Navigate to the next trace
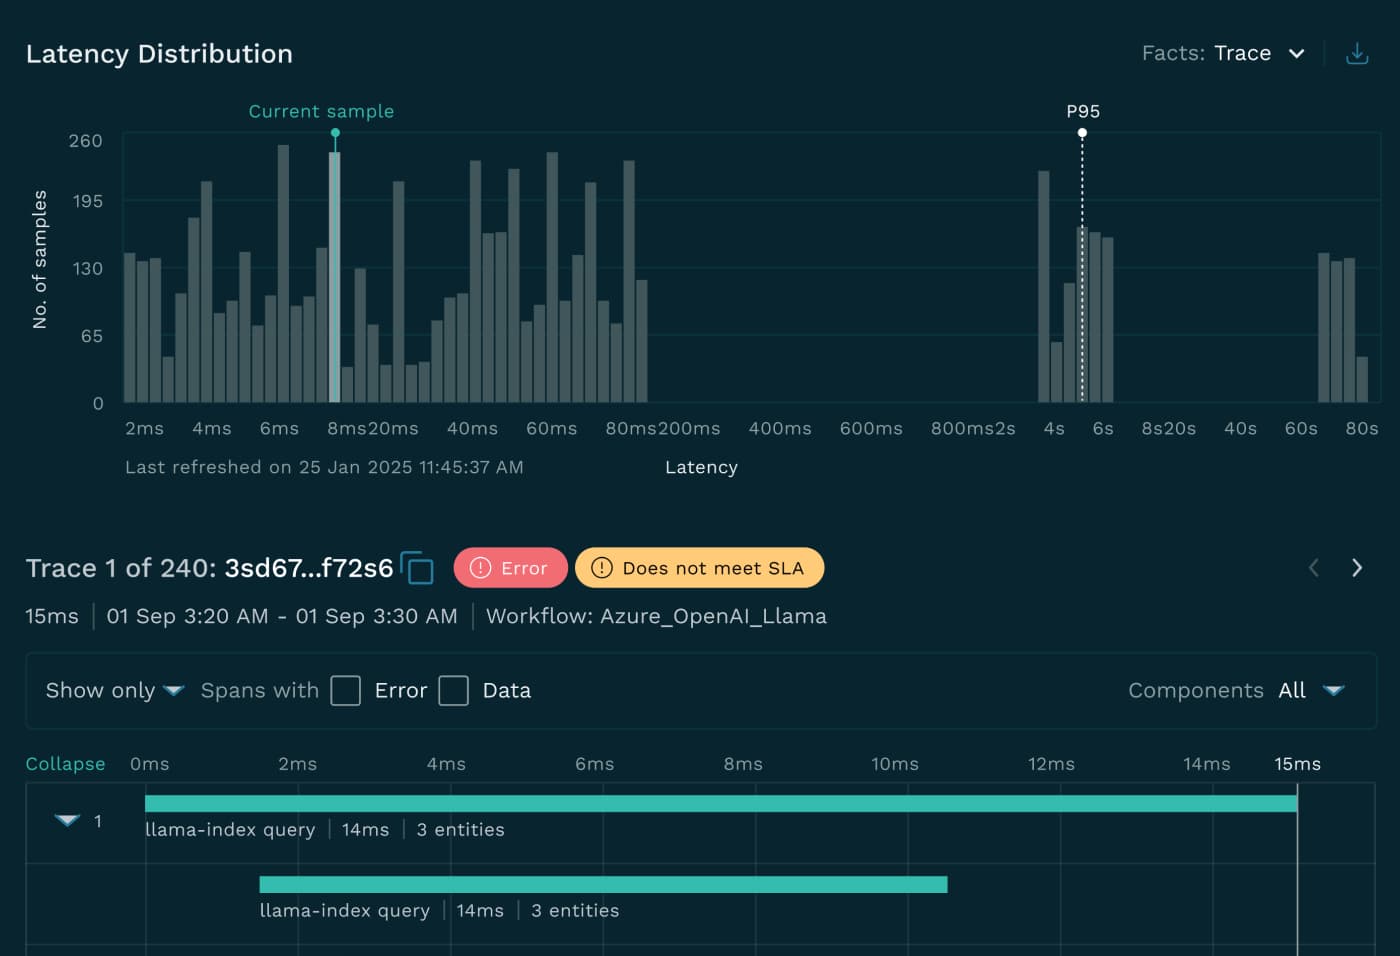The height and width of the screenshot is (956, 1400). pos(1357,567)
